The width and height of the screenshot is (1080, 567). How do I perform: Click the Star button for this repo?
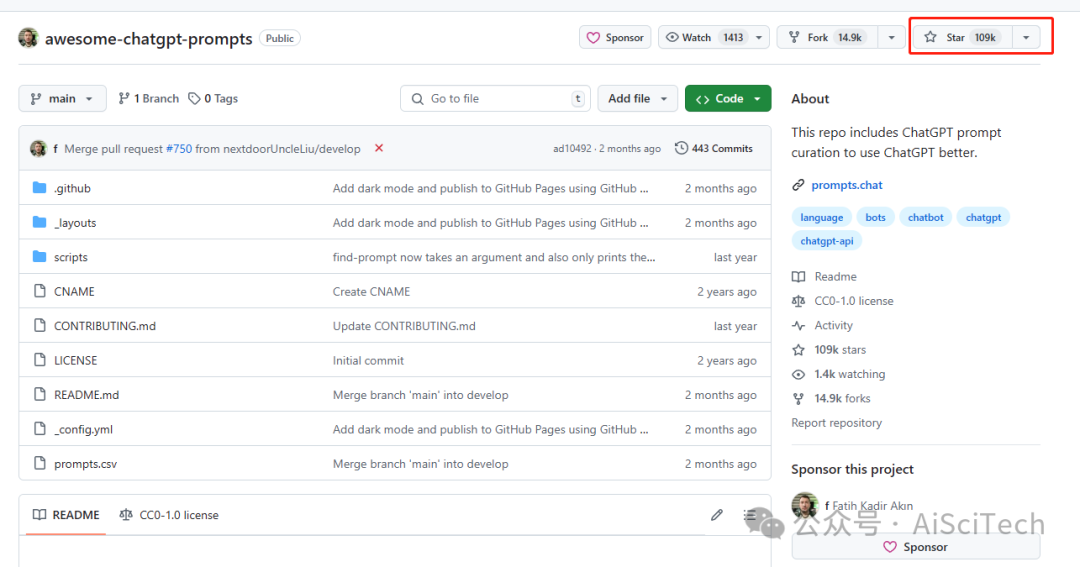click(x=958, y=38)
